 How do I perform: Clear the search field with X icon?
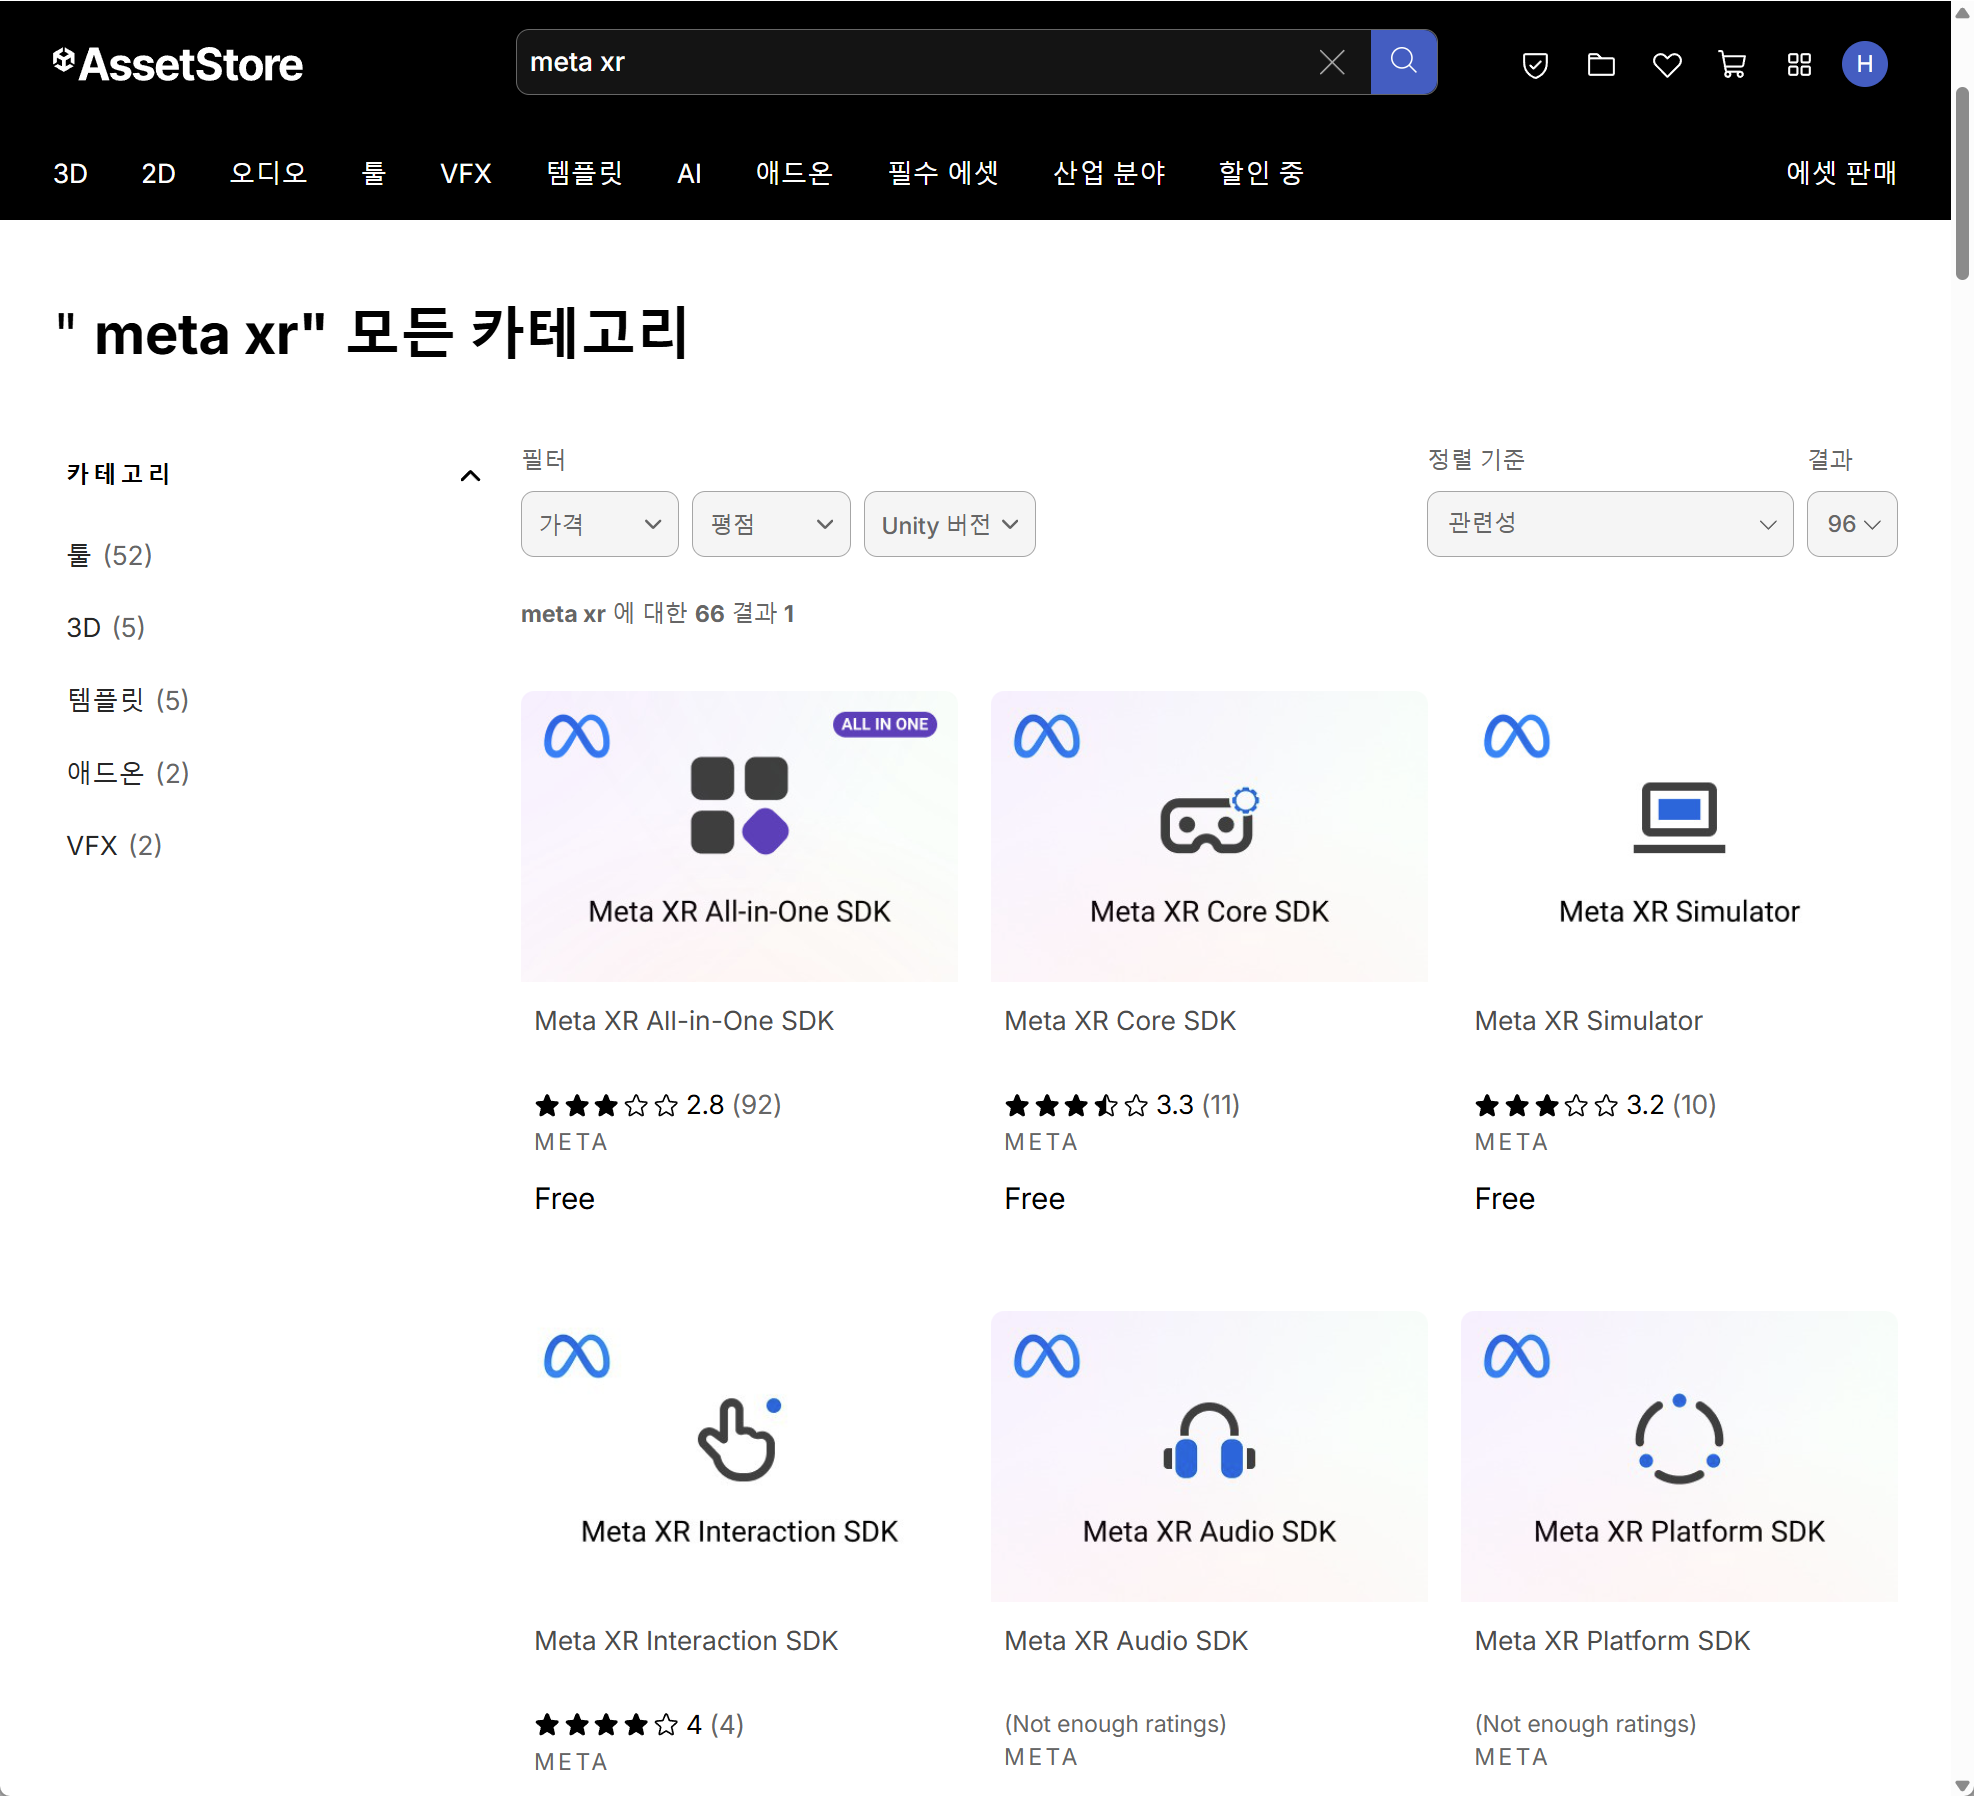pos(1331,62)
